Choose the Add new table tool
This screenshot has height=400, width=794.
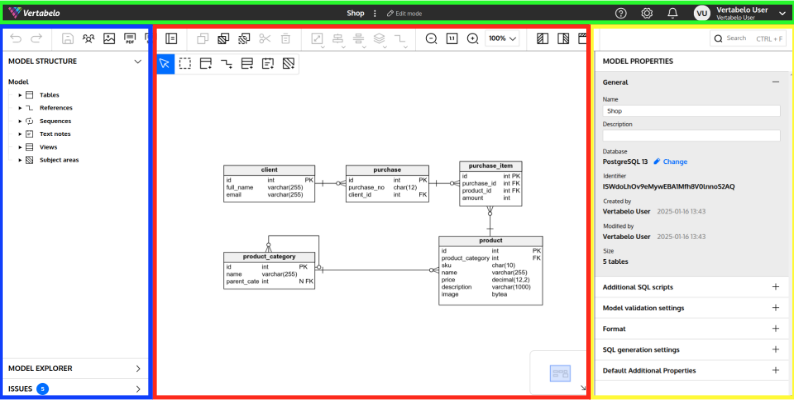click(x=206, y=64)
